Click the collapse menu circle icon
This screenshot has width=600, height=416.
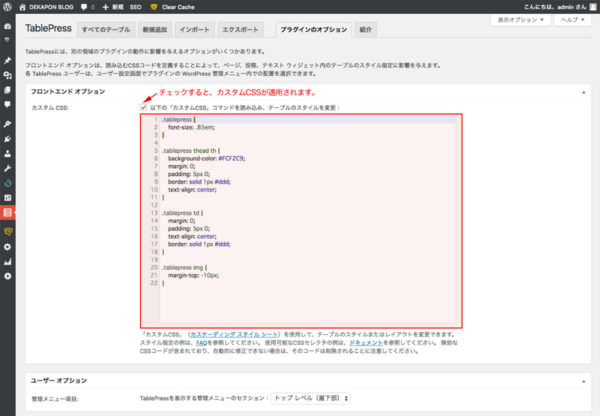7,276
